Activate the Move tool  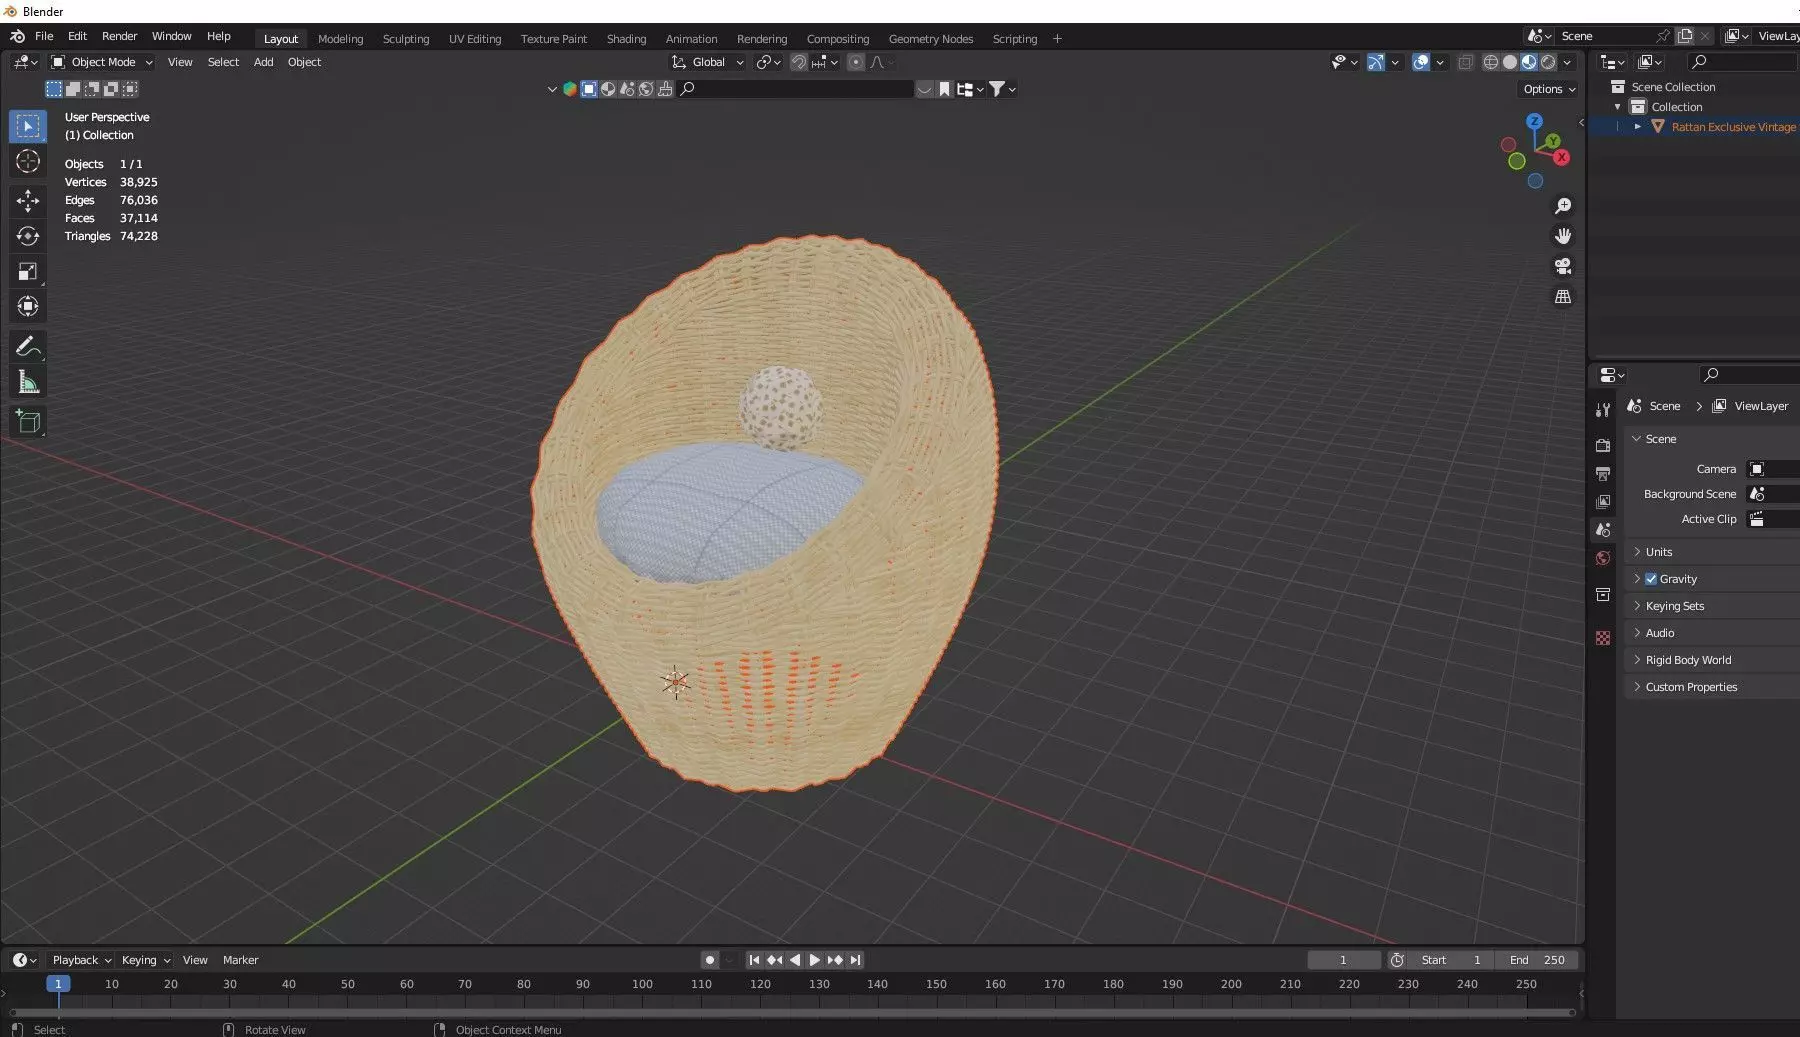pos(28,201)
